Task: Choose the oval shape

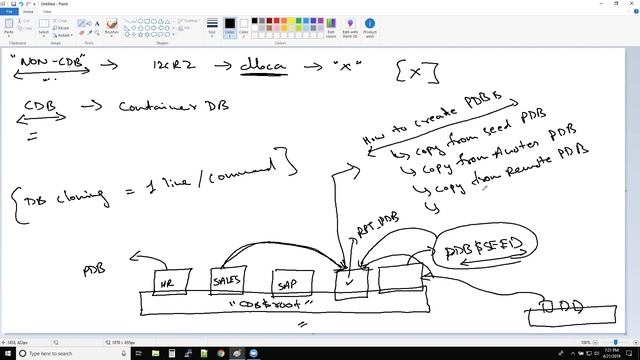Action: click(140, 21)
